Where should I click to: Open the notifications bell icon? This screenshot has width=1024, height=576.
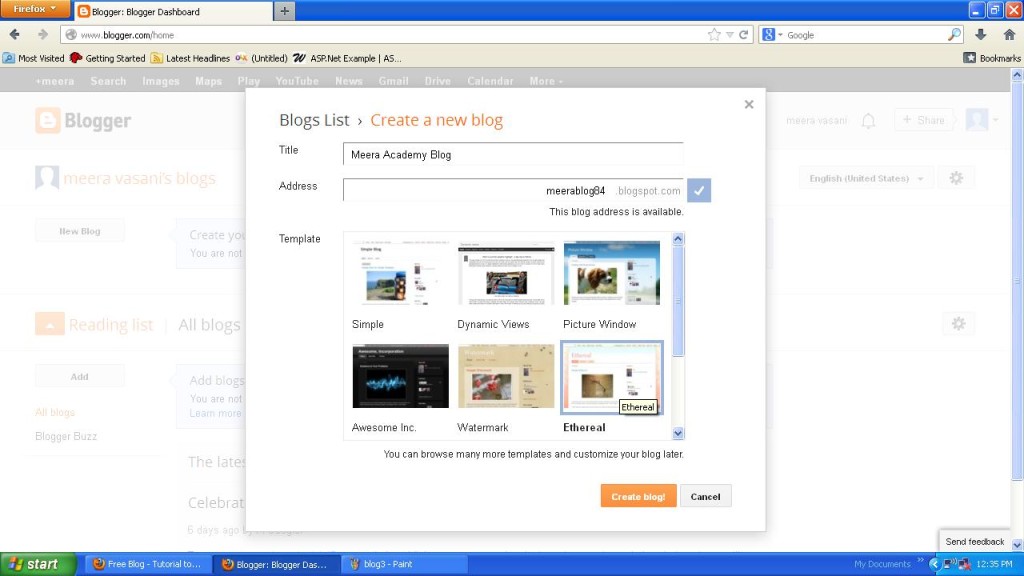point(868,120)
